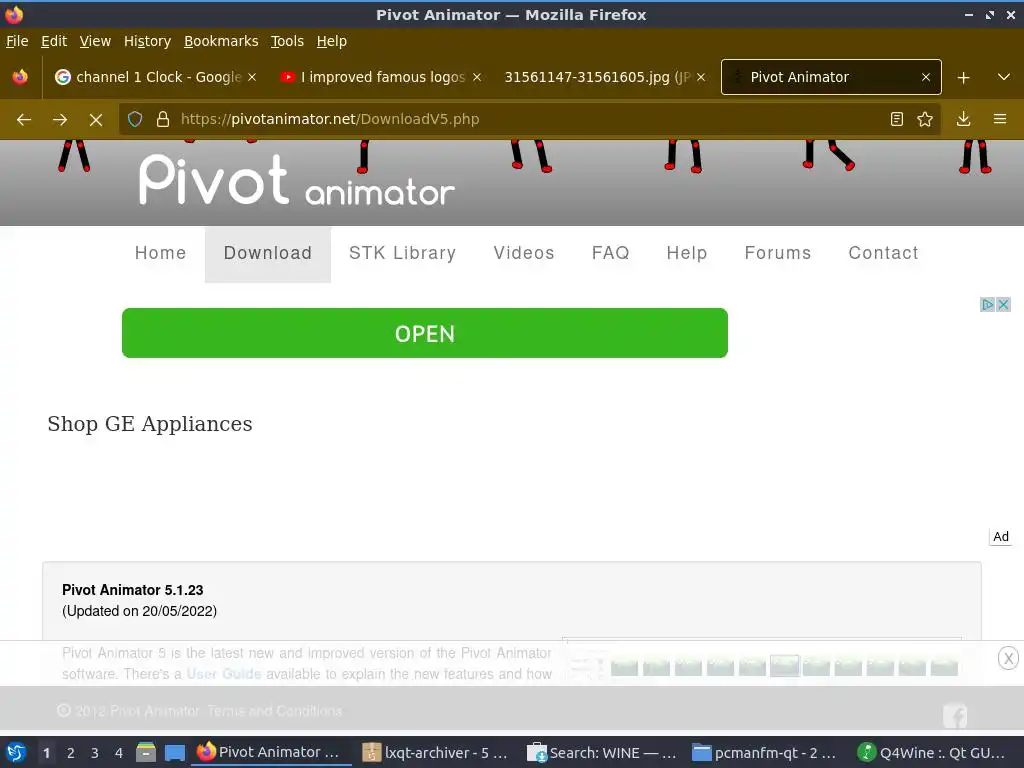Switch to virtual desktop 4
The height and width of the screenshot is (768, 1024).
pyautogui.click(x=119, y=753)
